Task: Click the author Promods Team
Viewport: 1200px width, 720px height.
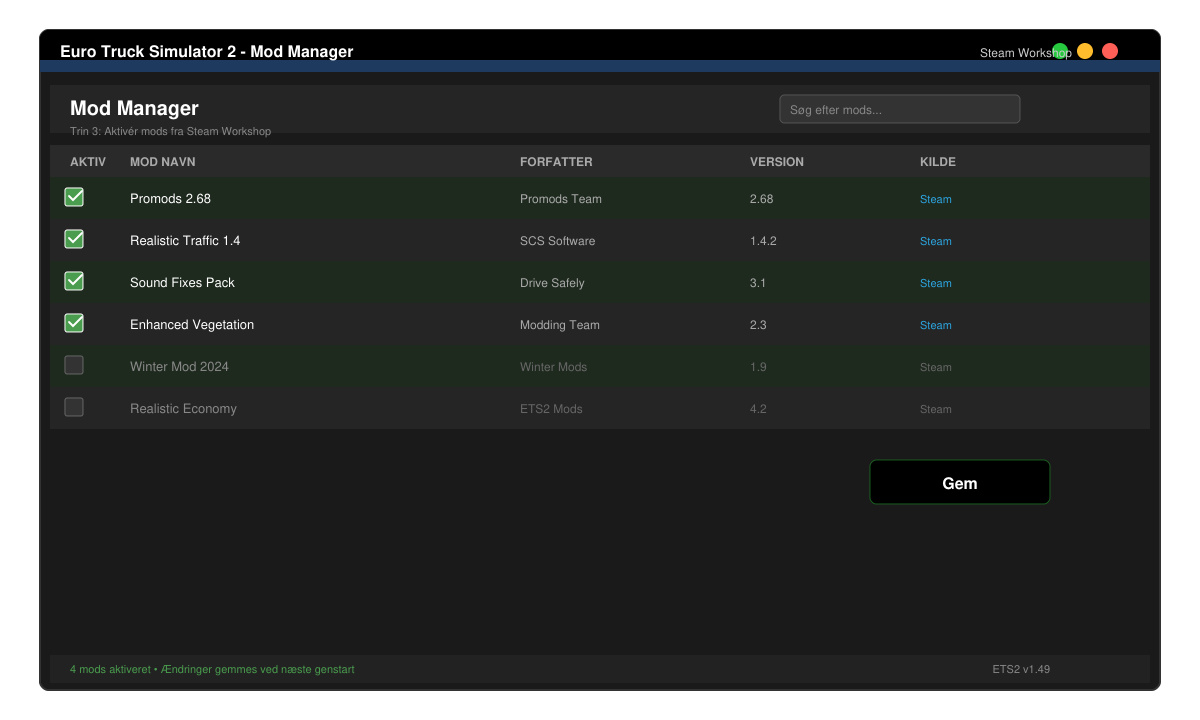Action: click(561, 199)
